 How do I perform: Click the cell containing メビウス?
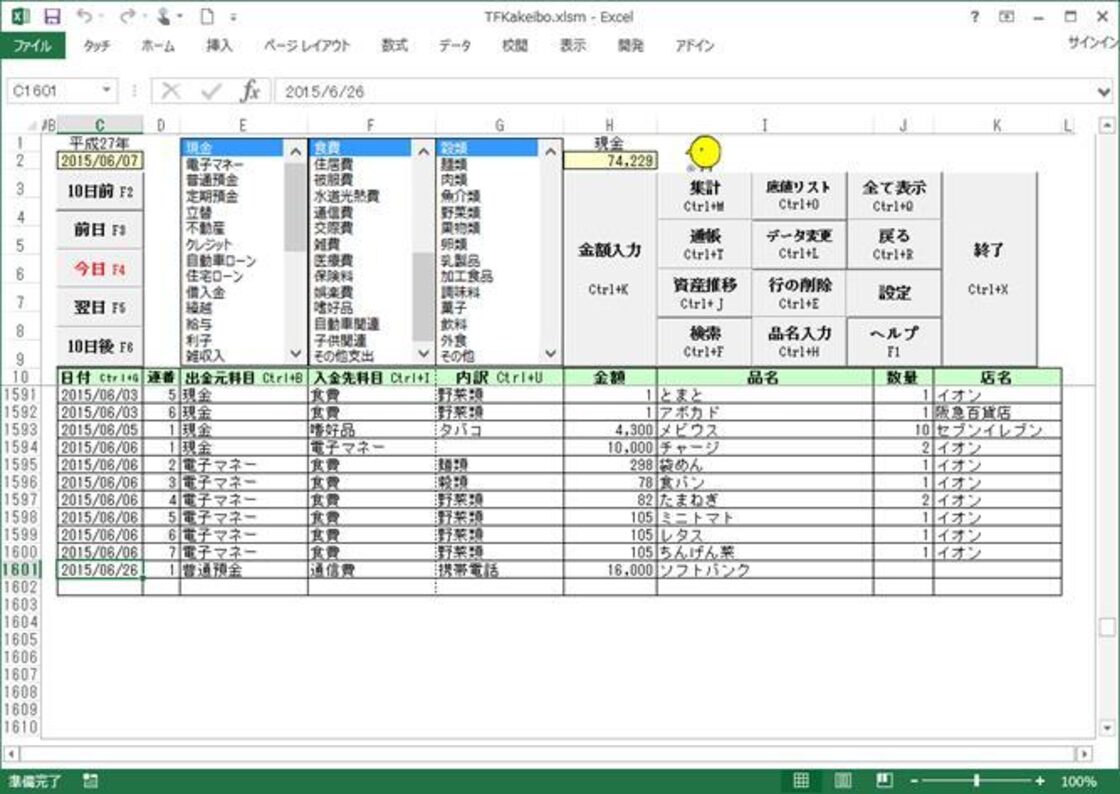764,430
